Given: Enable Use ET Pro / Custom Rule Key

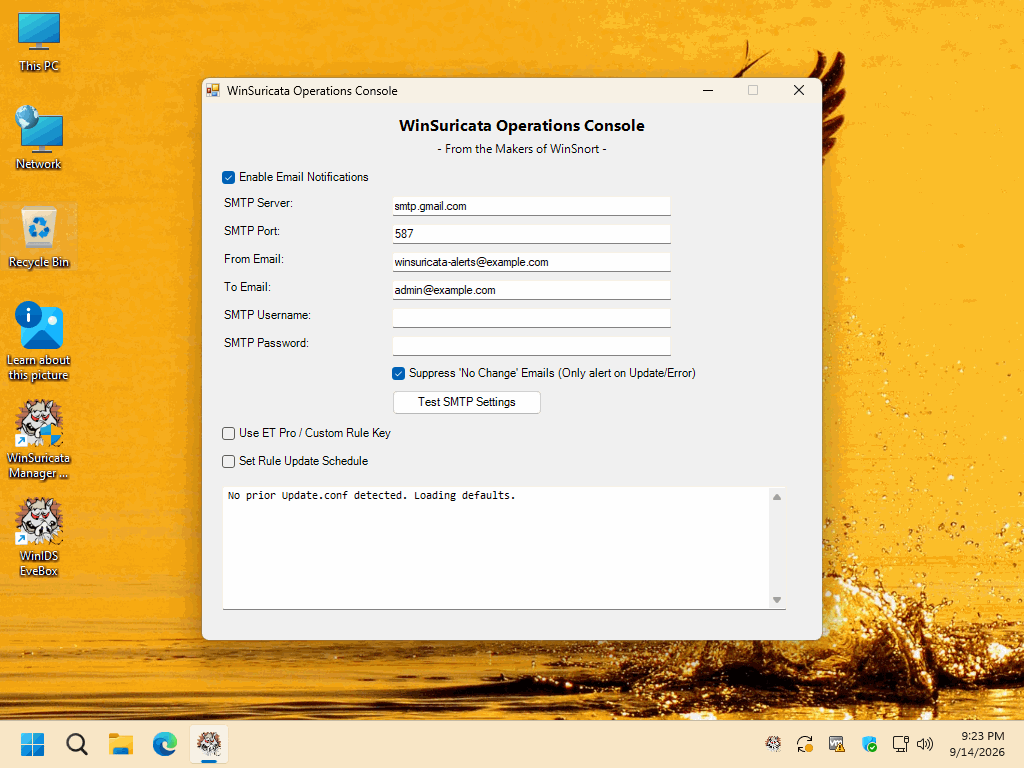Looking at the screenshot, I should [229, 434].
